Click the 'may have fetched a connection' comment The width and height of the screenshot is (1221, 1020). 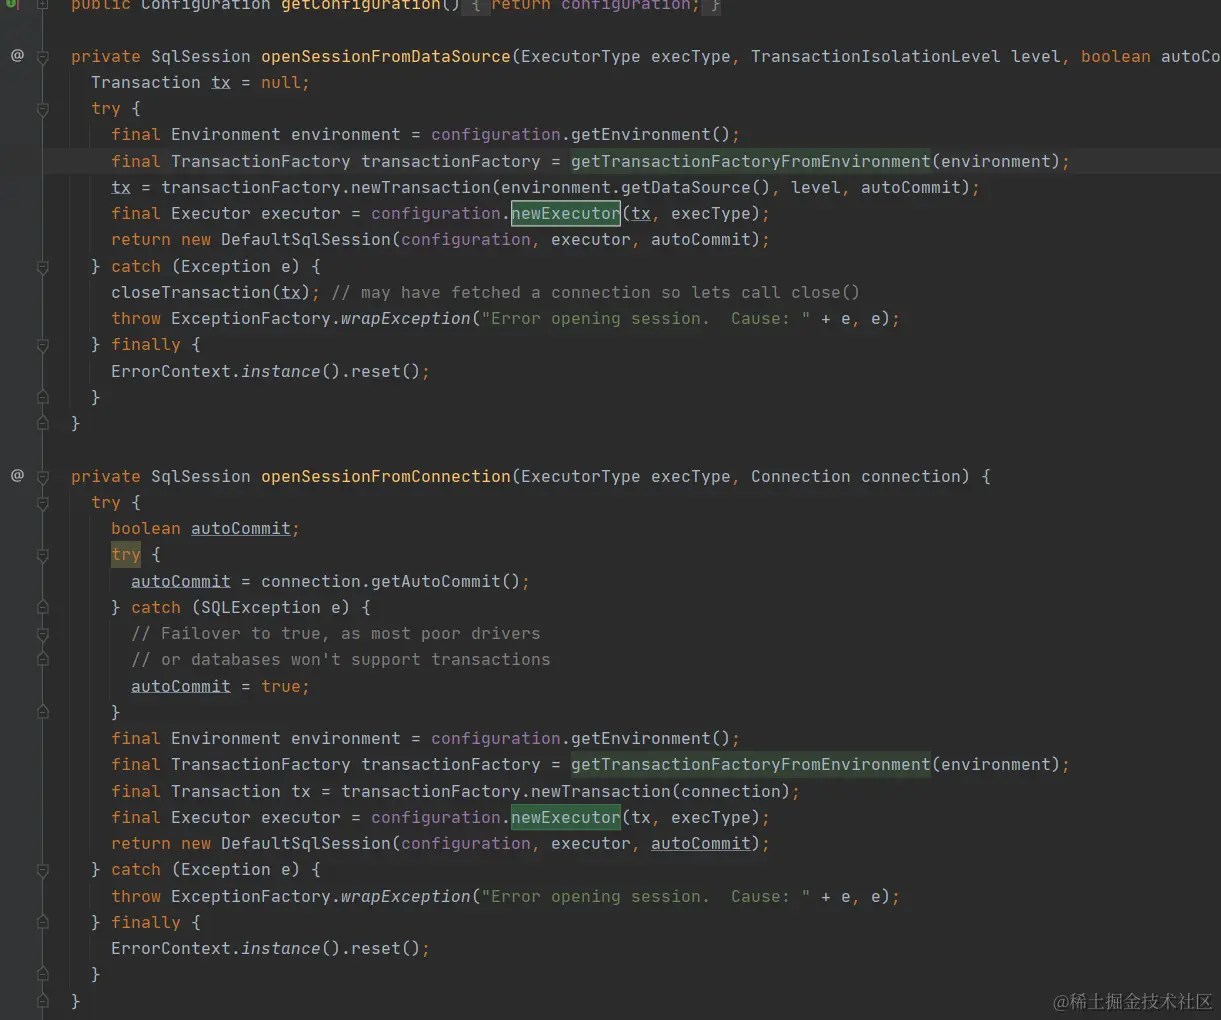coord(595,292)
